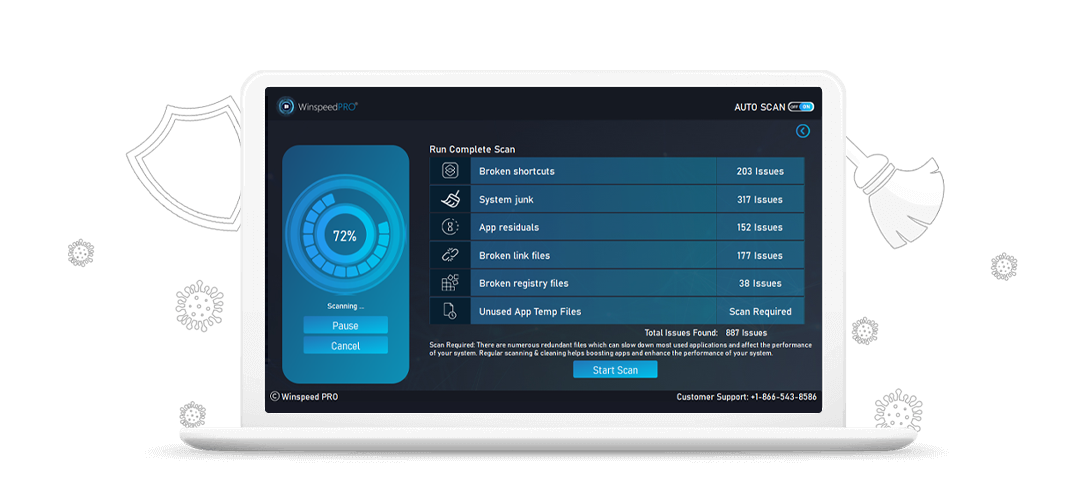Click the back arrow circle icon
Viewport: 1080px width, 483px height.
pyautogui.click(x=802, y=131)
